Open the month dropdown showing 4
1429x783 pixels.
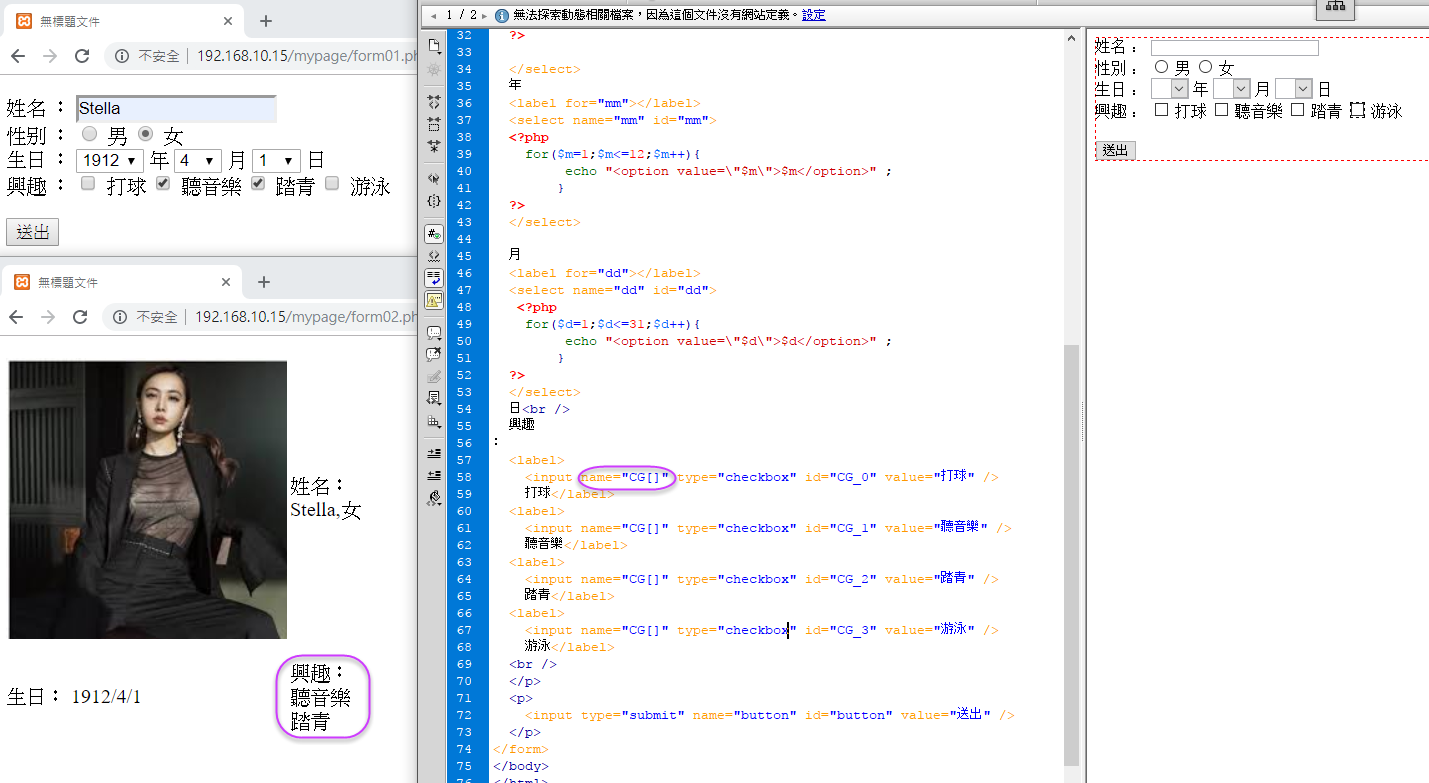click(197, 160)
